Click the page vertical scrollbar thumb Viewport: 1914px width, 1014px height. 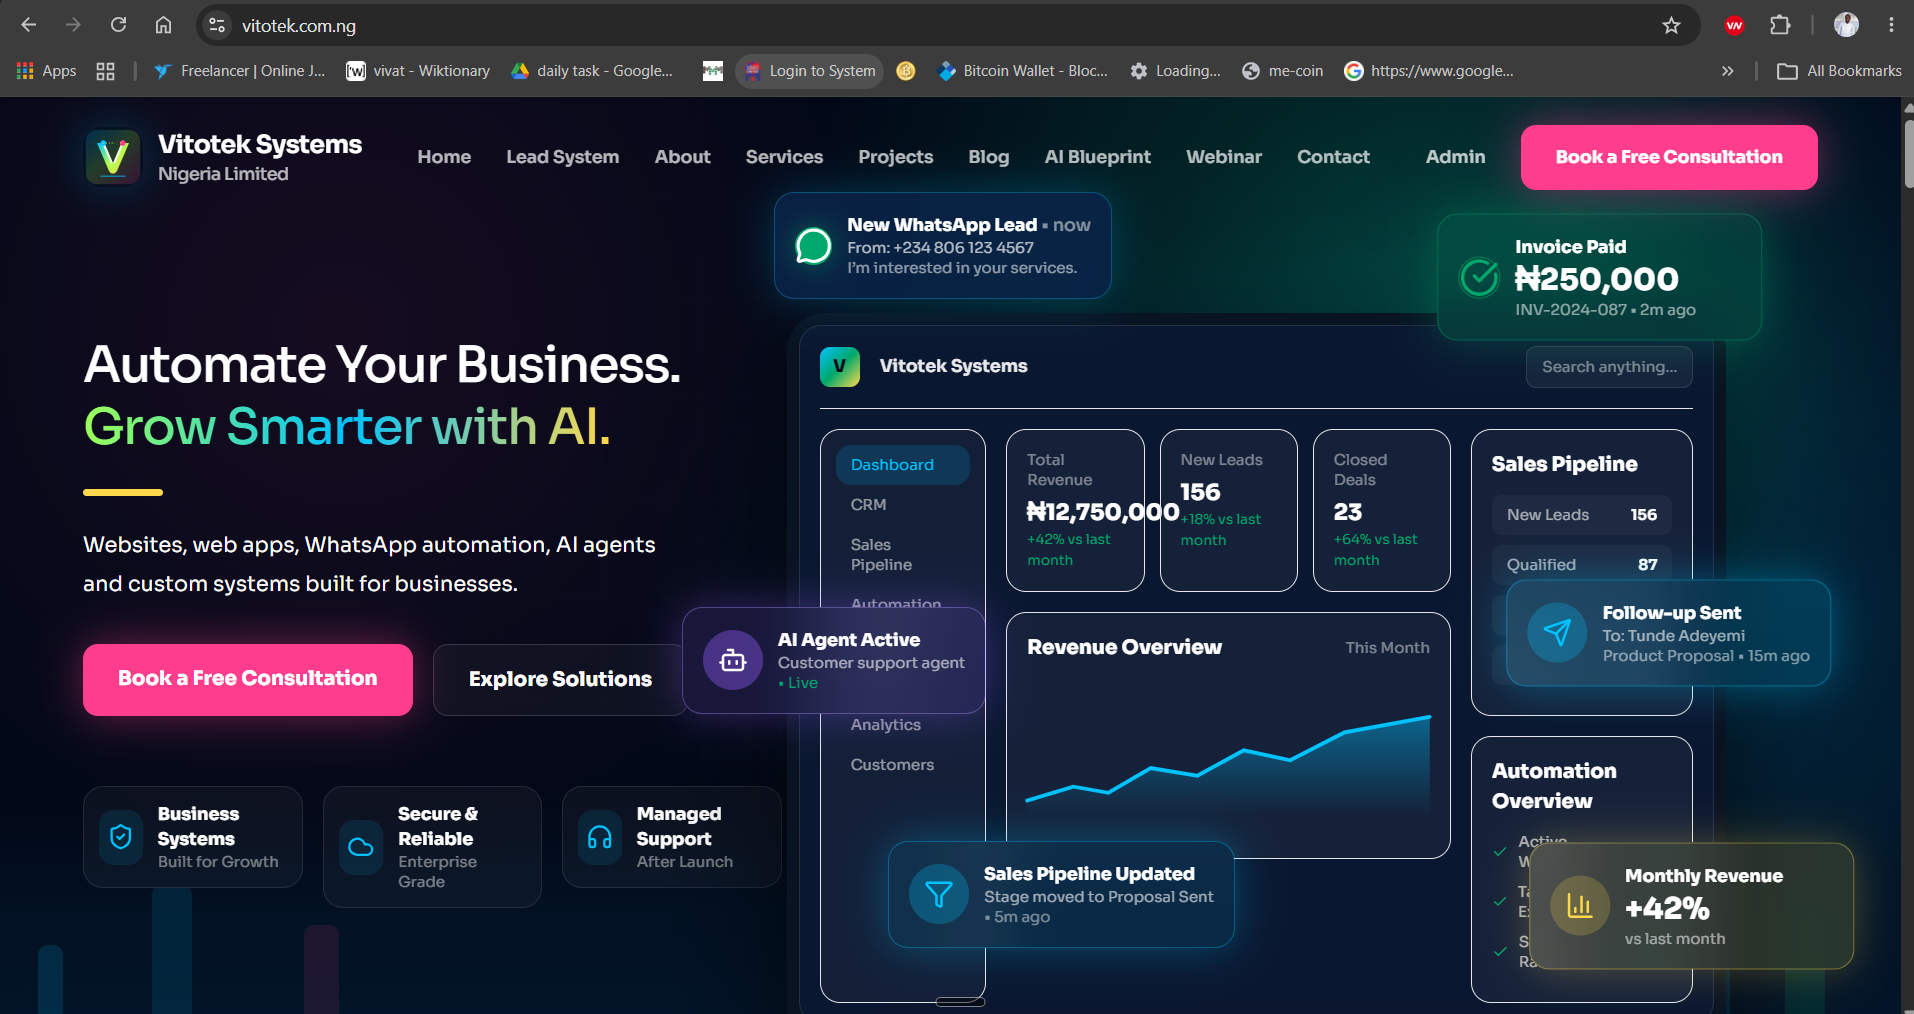click(1908, 152)
